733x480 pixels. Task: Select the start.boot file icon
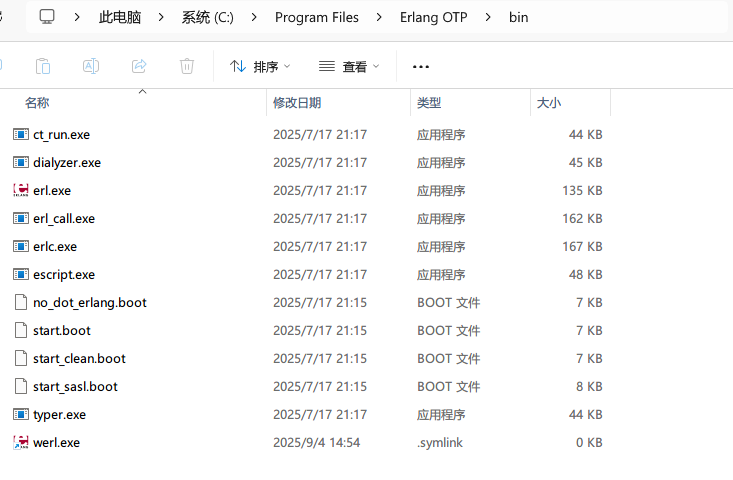pos(21,330)
